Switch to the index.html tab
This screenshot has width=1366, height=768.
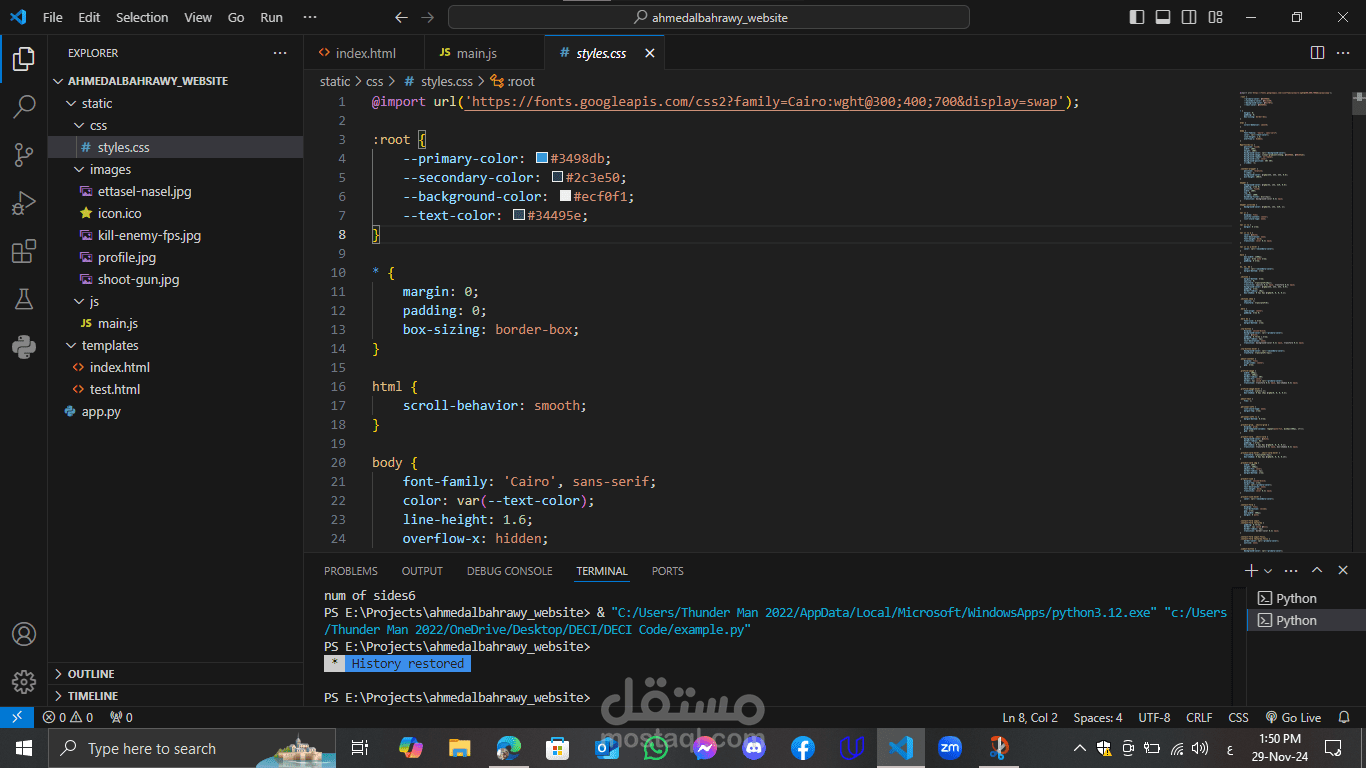tap(364, 53)
